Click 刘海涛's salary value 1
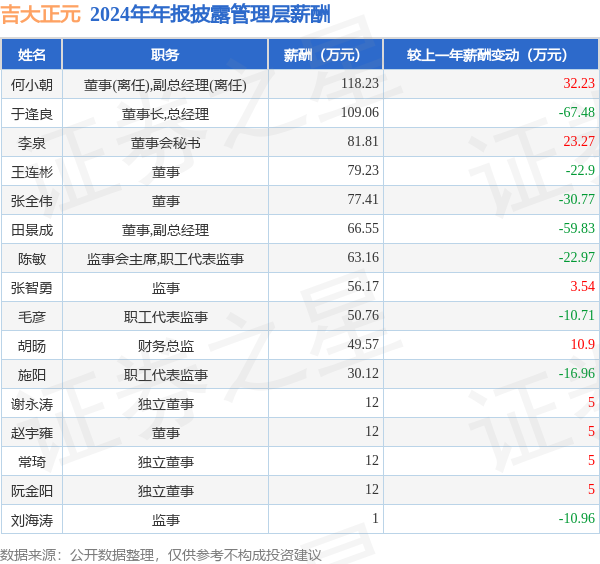 [375, 518]
